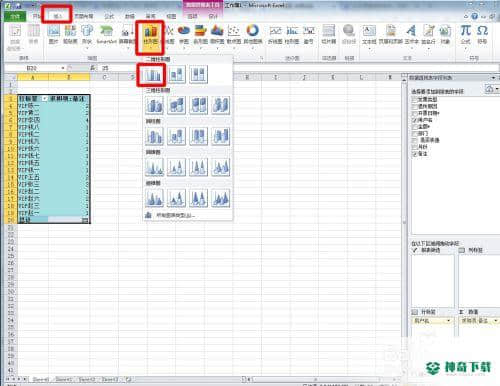The width and height of the screenshot is (500, 386).
Task: Open the Bar chart gallery
Action: click(x=201, y=35)
